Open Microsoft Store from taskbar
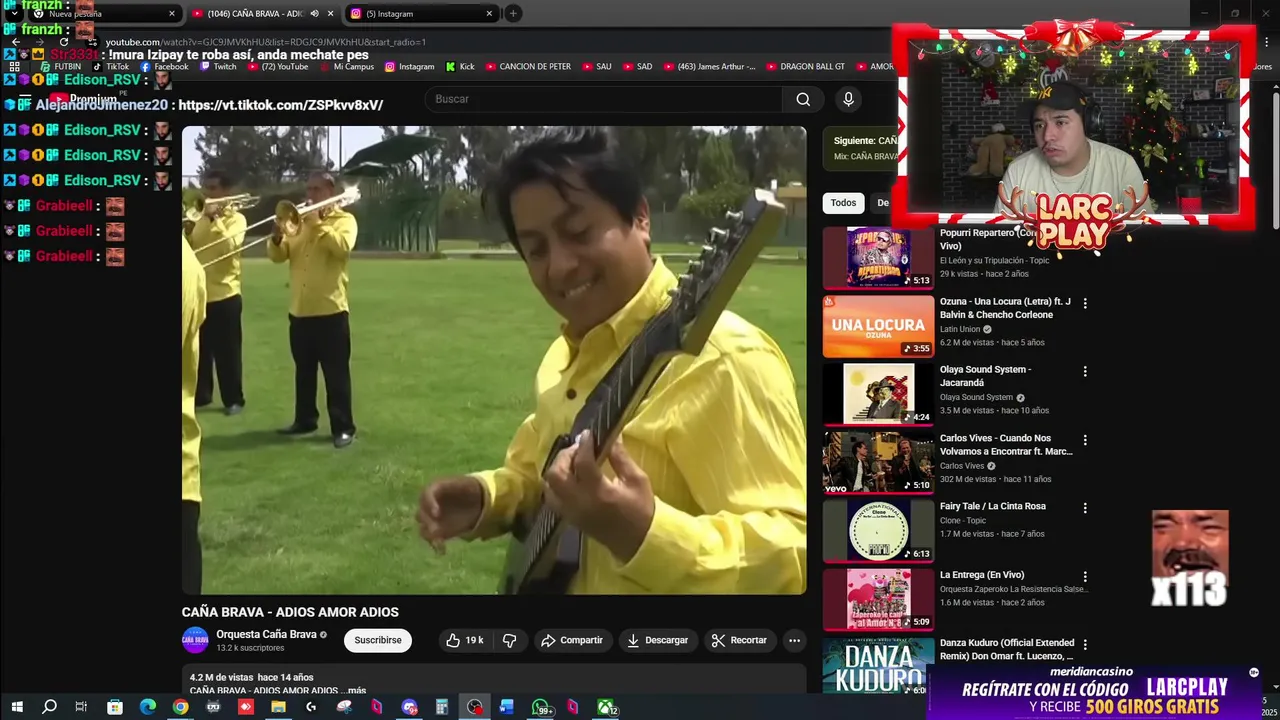The height and width of the screenshot is (720, 1280). [115, 707]
